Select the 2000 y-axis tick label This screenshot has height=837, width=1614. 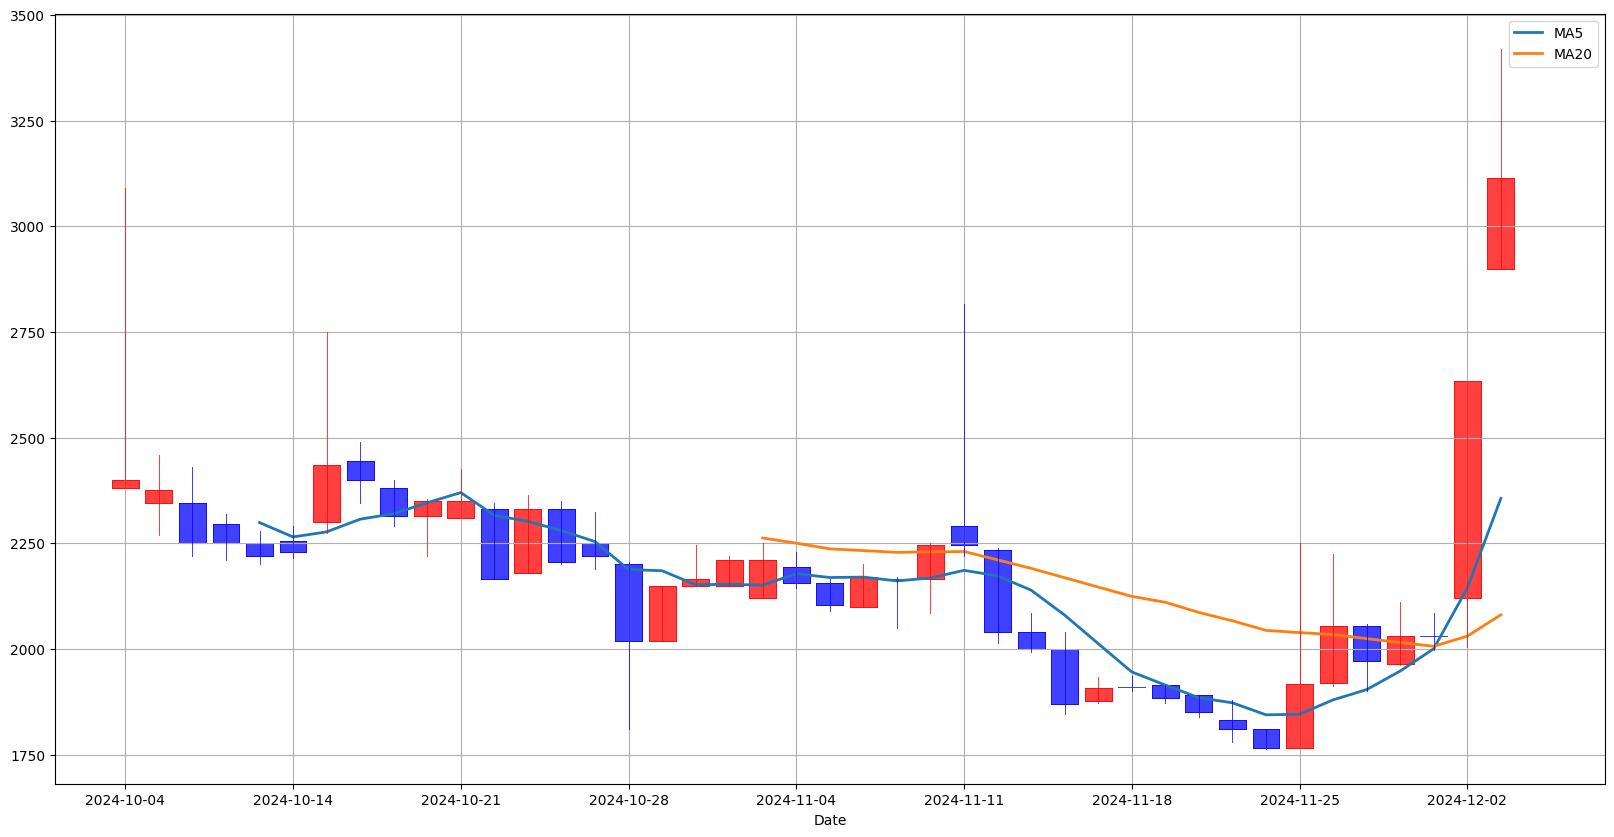[27, 650]
